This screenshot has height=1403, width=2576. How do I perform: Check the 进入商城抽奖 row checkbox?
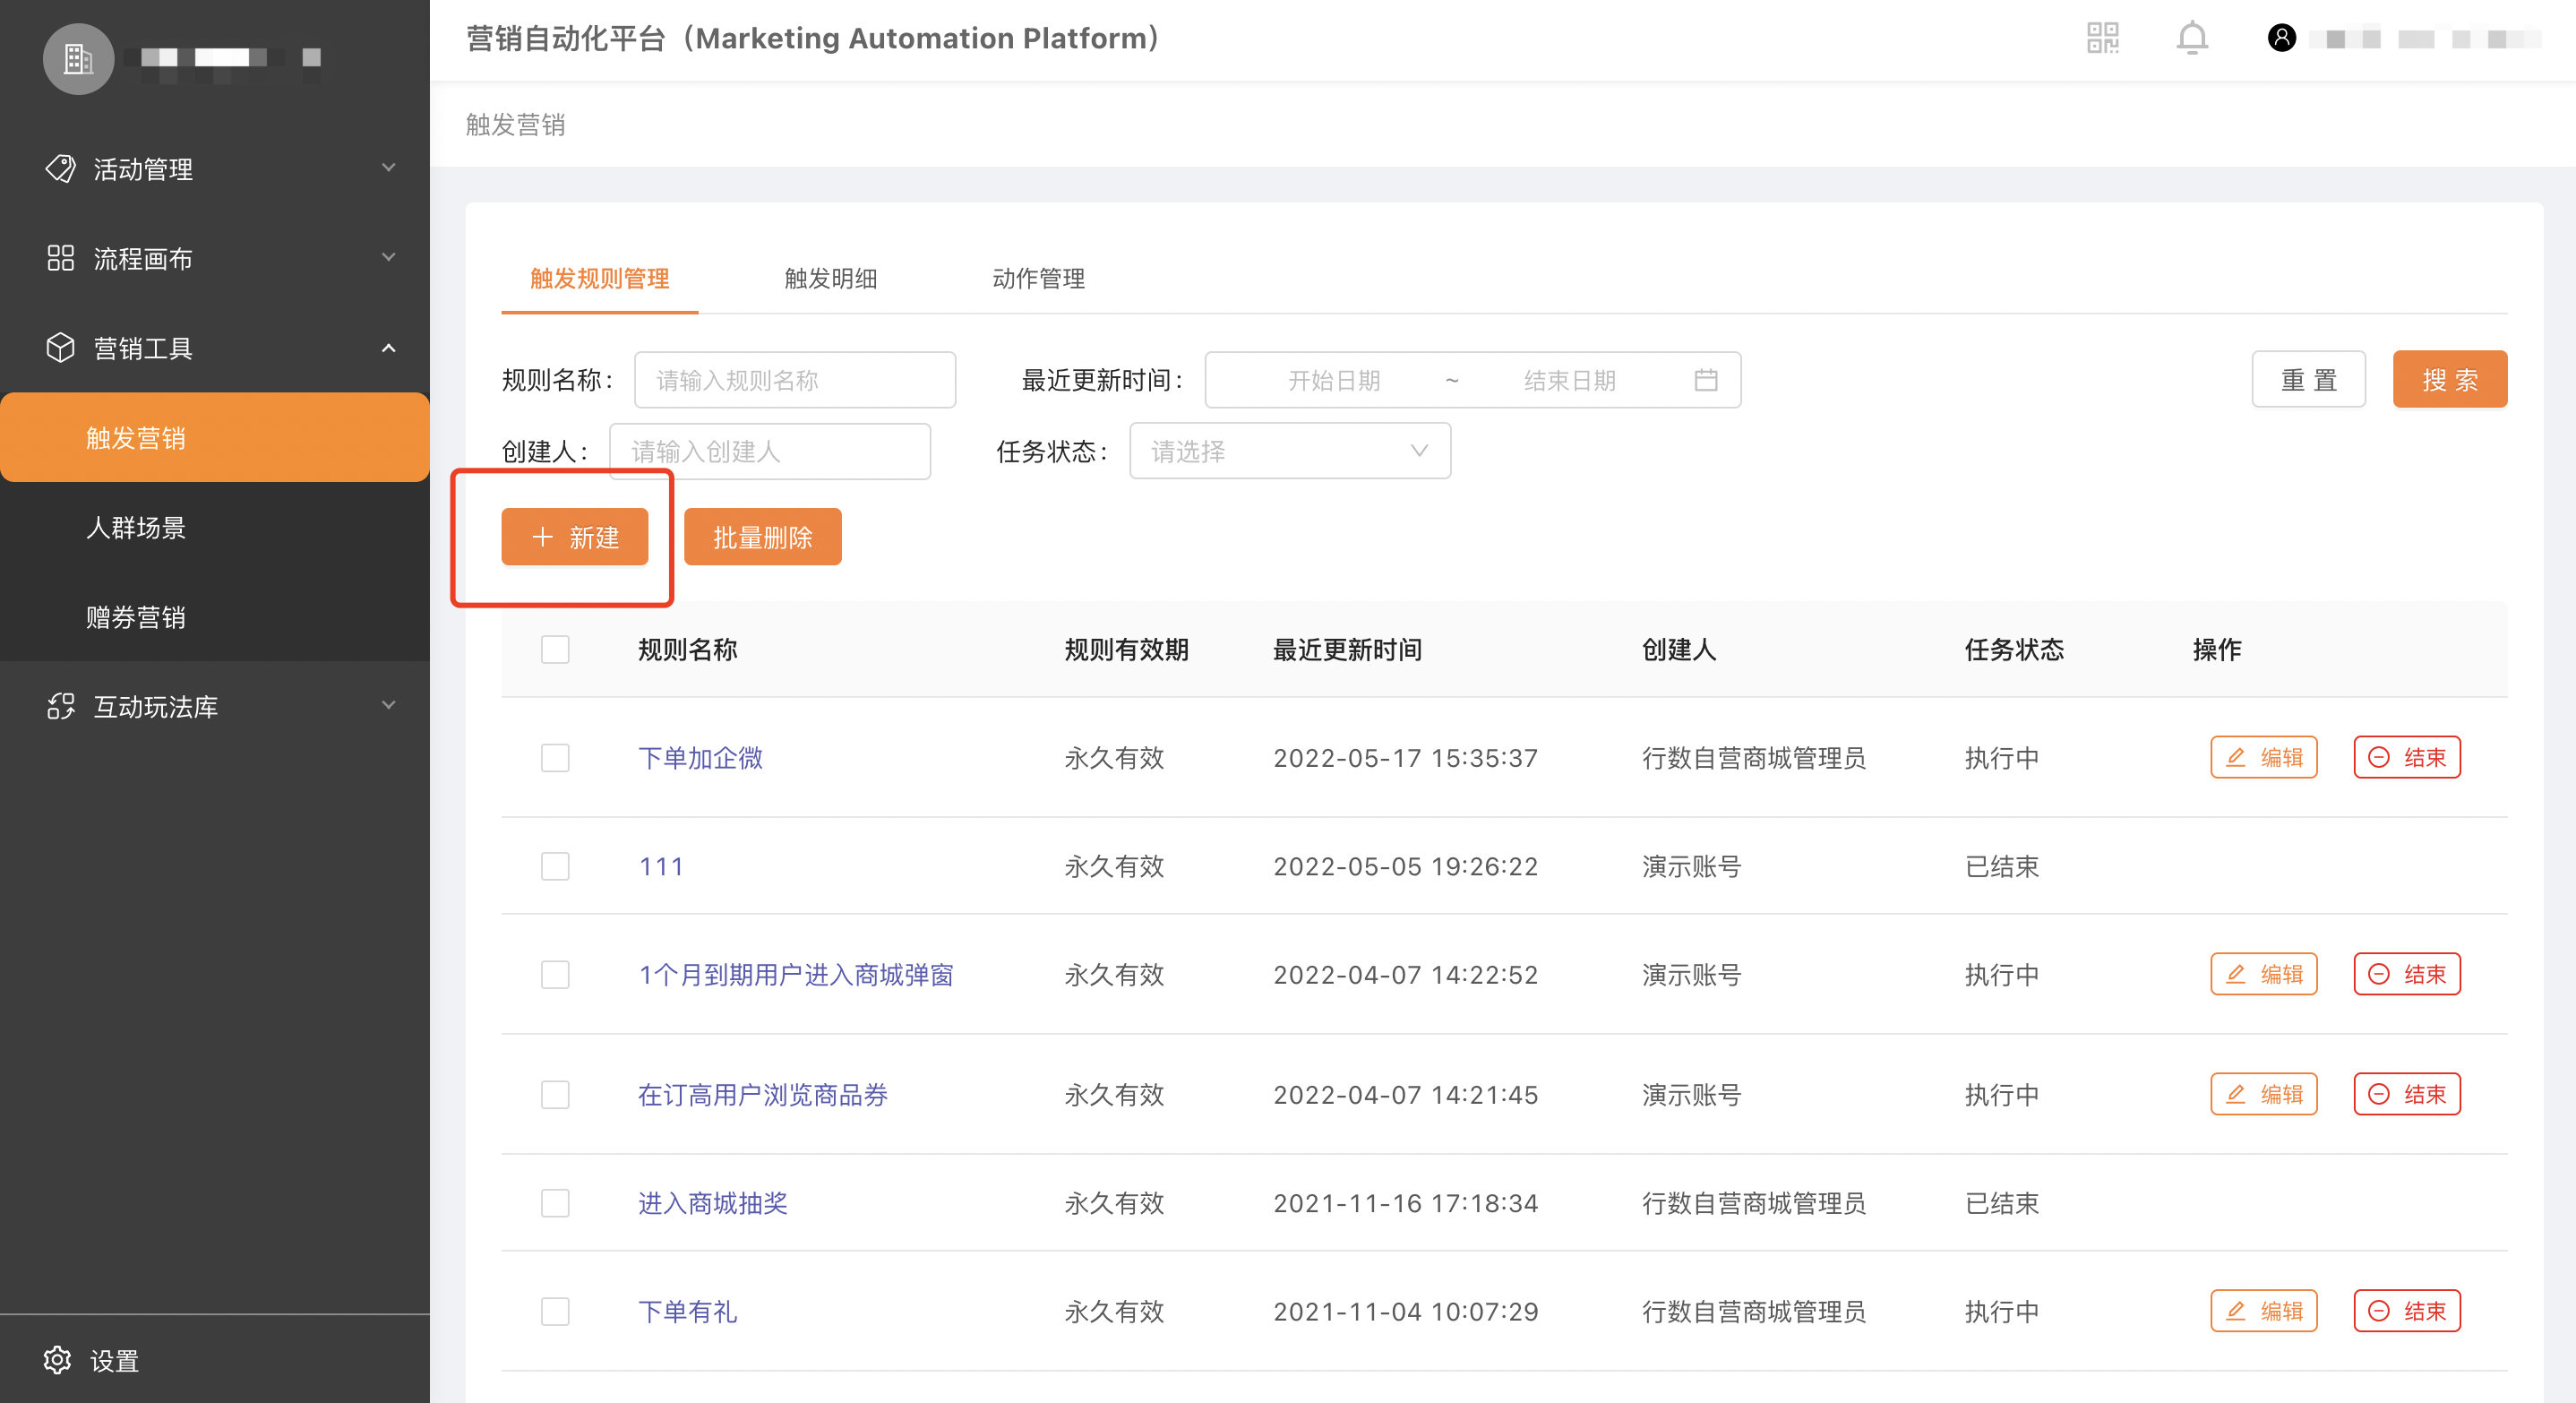pyautogui.click(x=555, y=1202)
